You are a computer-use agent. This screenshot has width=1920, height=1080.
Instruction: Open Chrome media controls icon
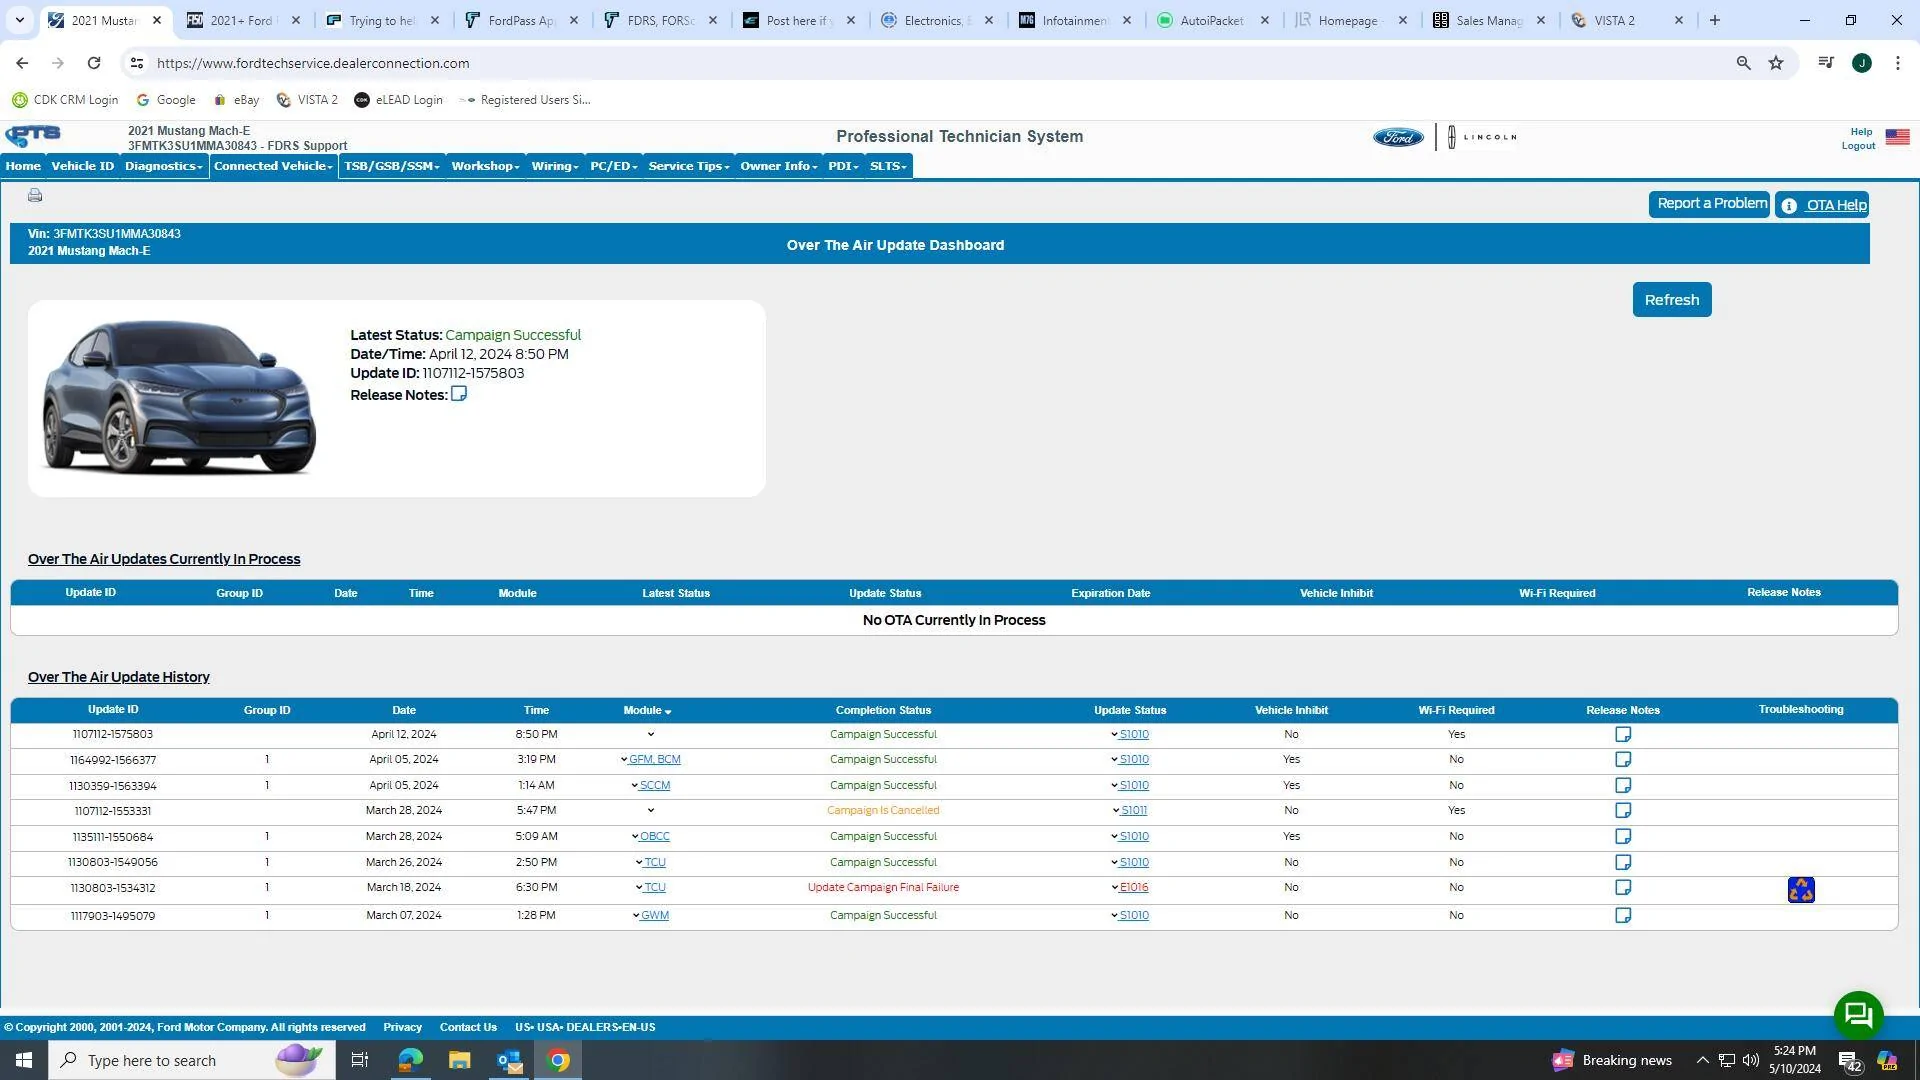(x=1826, y=63)
